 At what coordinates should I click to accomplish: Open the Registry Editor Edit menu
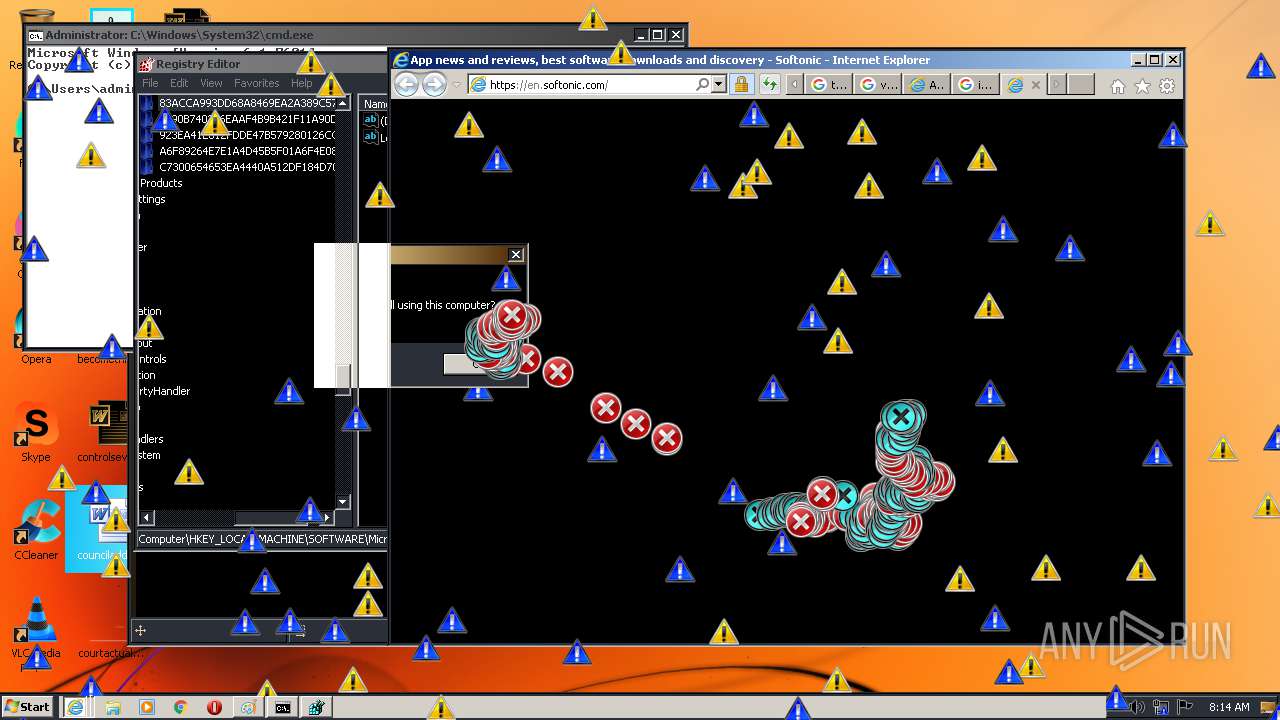click(x=179, y=83)
